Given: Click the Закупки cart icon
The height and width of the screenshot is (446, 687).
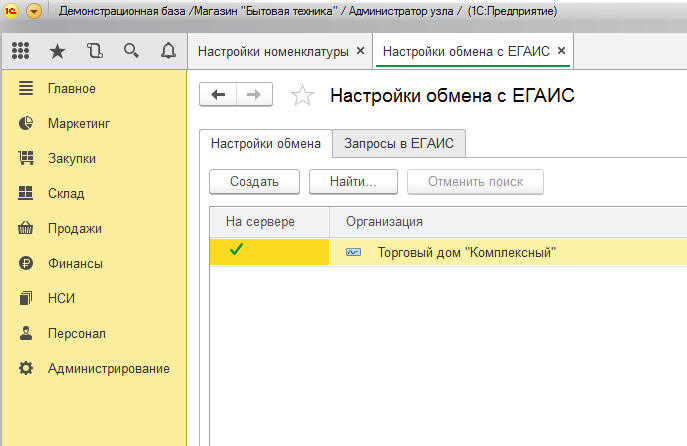Looking at the screenshot, I should tap(26, 158).
